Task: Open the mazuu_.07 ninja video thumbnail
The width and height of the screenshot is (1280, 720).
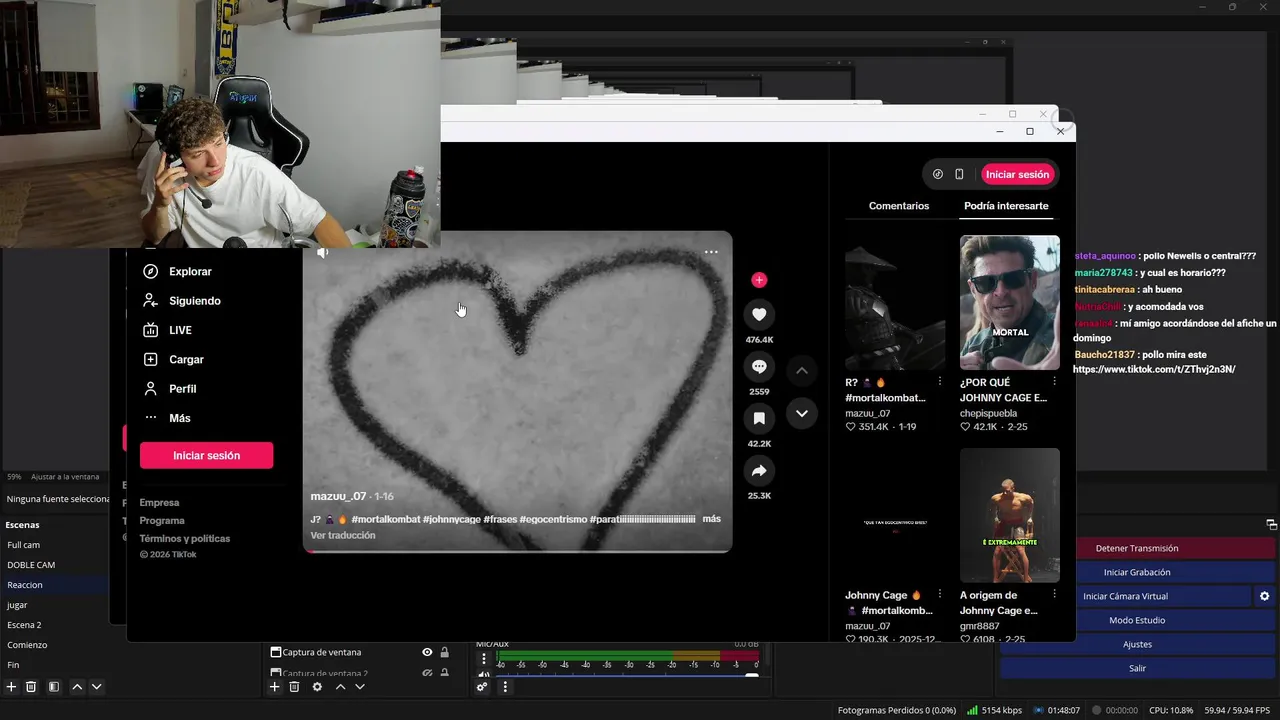Action: 895,302
